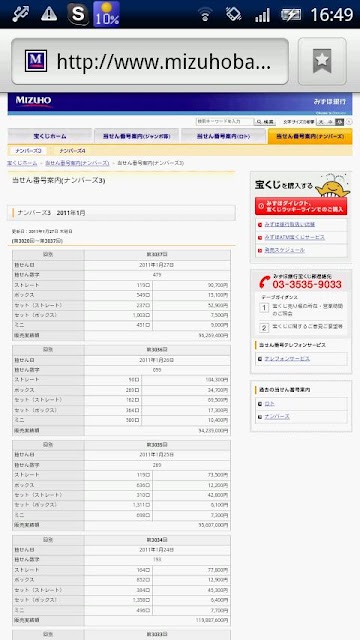Image resolution: width=360 pixels, height=640 pixels.
Task: Tap the Mizuho site favicon in address bar
Action: click(x=36, y=61)
